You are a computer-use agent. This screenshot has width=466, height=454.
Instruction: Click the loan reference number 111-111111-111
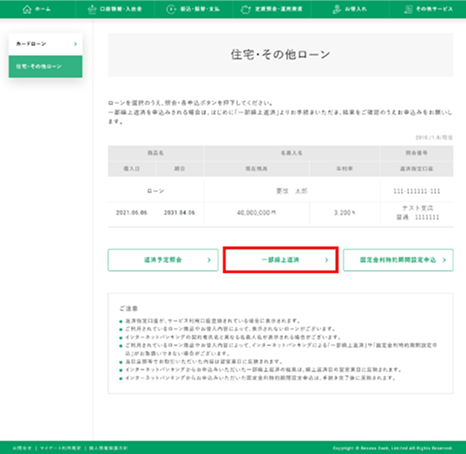(x=417, y=191)
